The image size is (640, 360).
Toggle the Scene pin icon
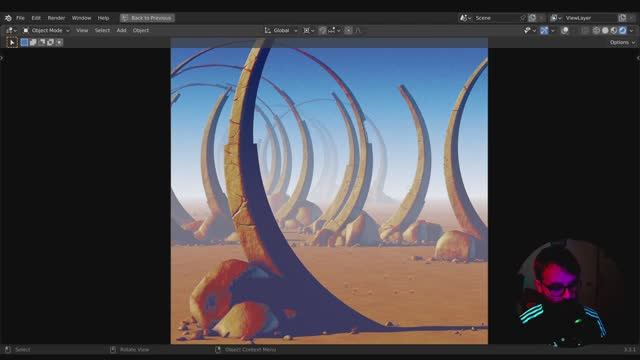coord(523,18)
